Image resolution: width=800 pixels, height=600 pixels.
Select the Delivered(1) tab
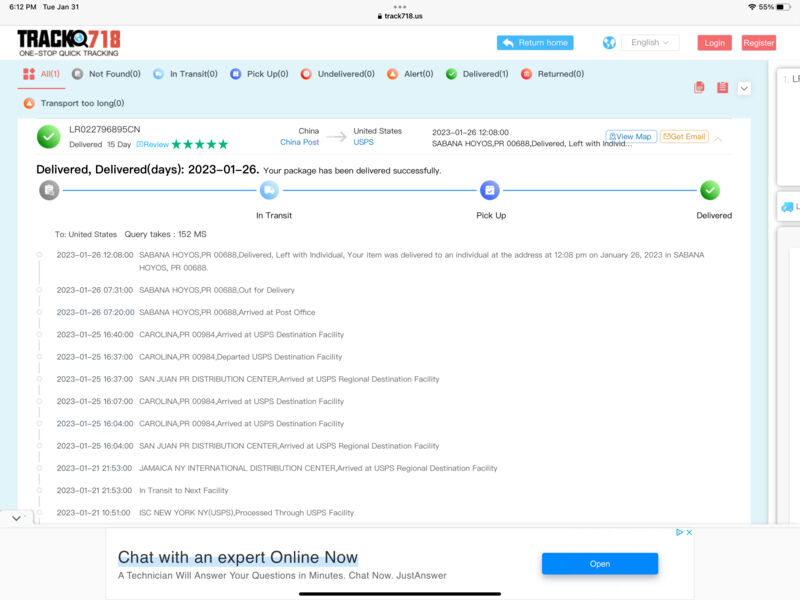click(x=477, y=74)
